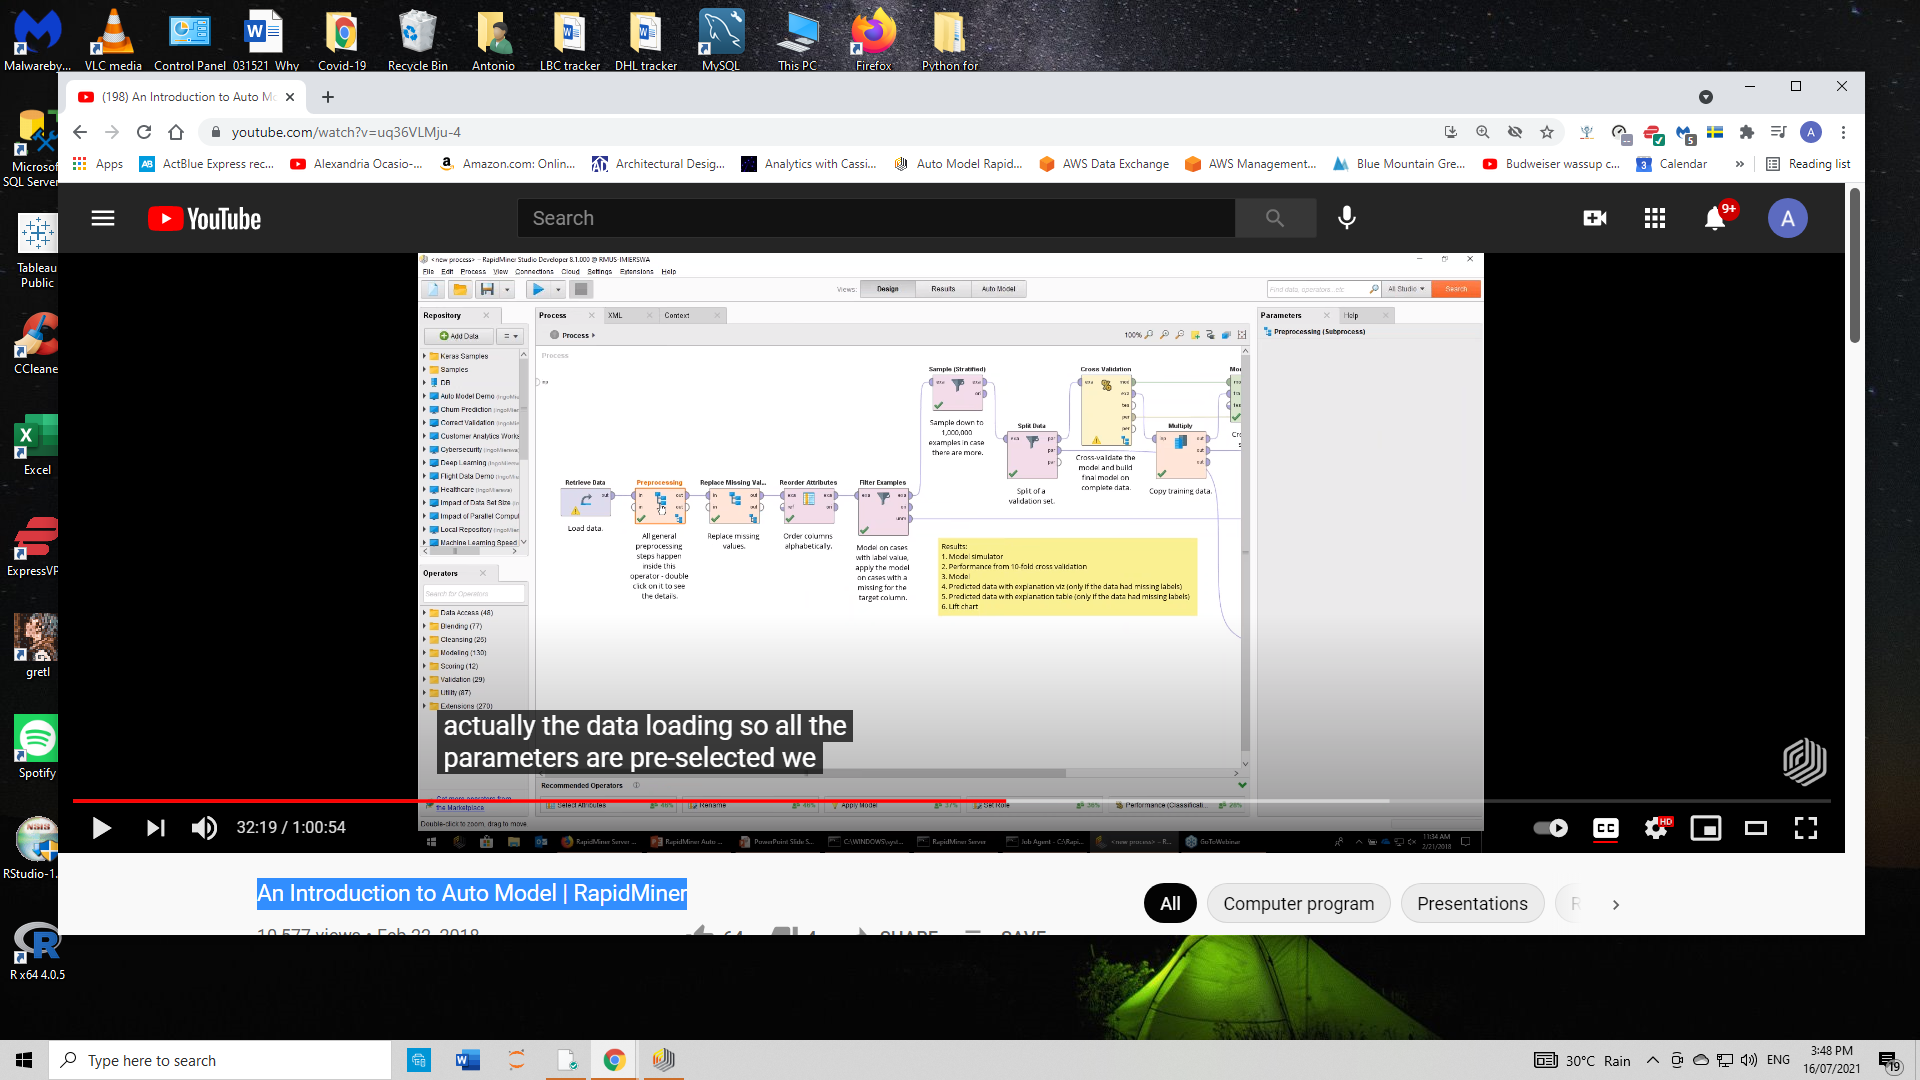Image resolution: width=1920 pixels, height=1080 pixels.
Task: Open the Windows Start menu
Action: pyautogui.click(x=24, y=1060)
